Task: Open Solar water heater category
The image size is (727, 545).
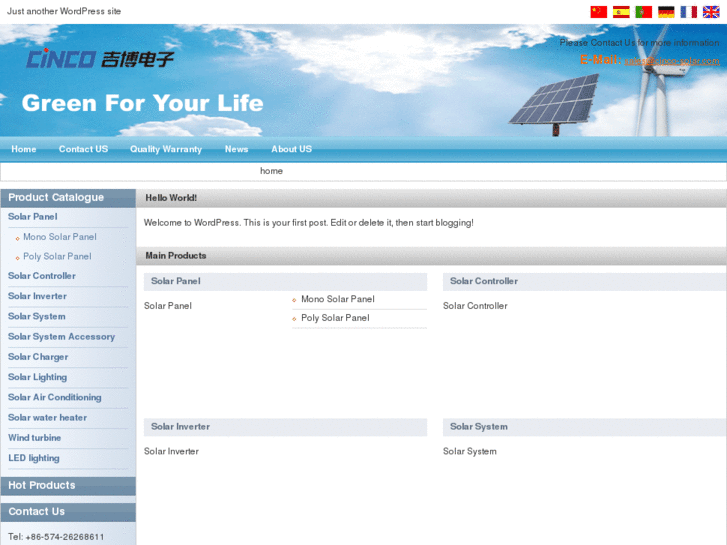Action: coord(47,417)
